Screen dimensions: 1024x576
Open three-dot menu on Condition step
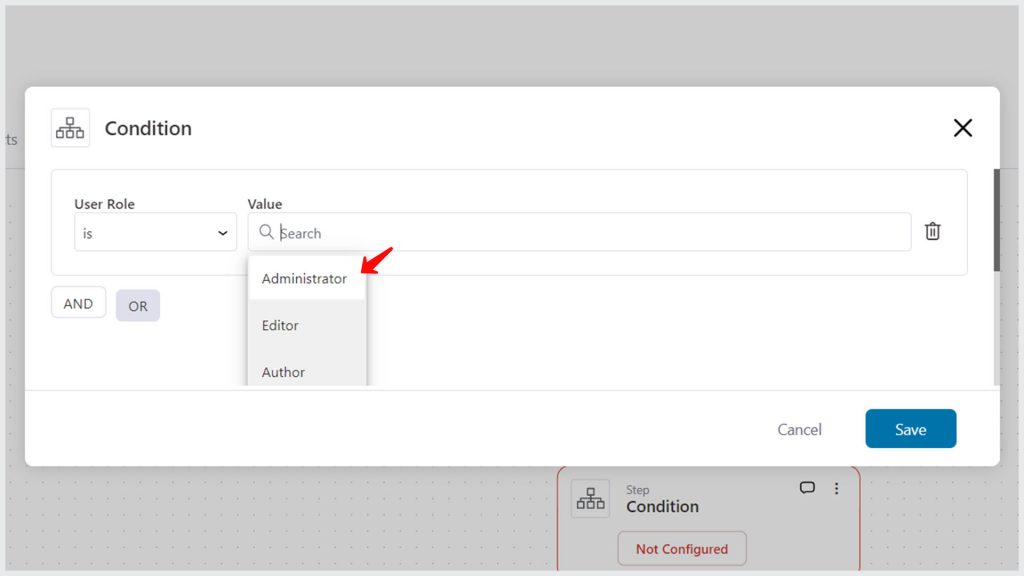tap(837, 488)
